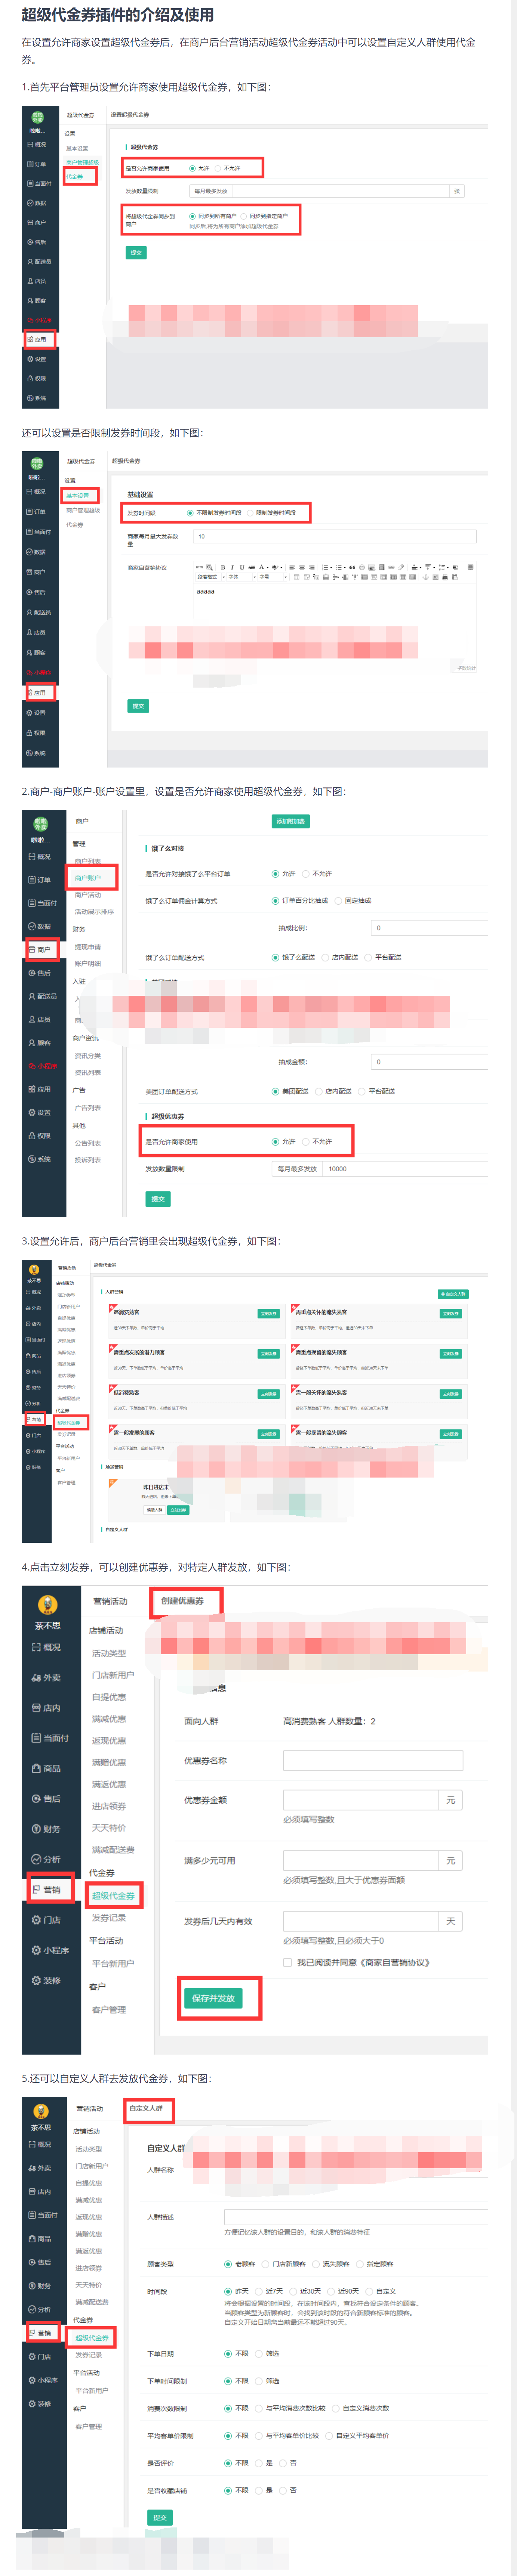Click 提交 button below 商家自营销协议 editor
The height and width of the screenshot is (2576, 517).
(x=138, y=706)
